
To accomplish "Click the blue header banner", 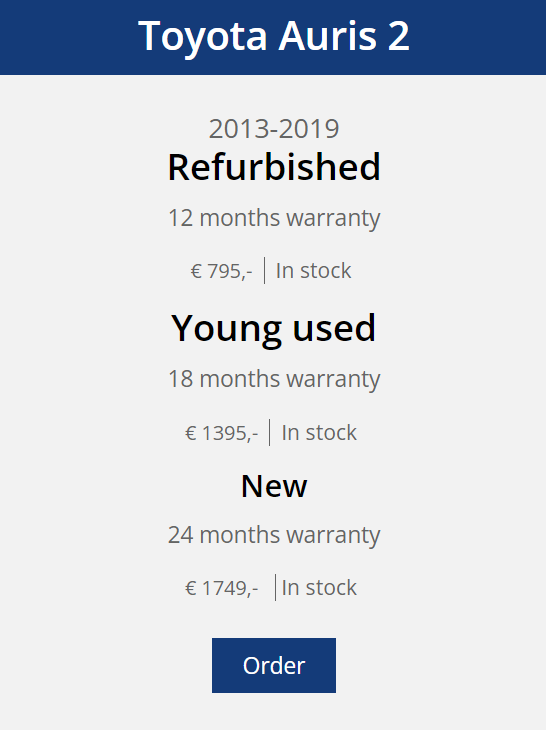I will 273,37.
